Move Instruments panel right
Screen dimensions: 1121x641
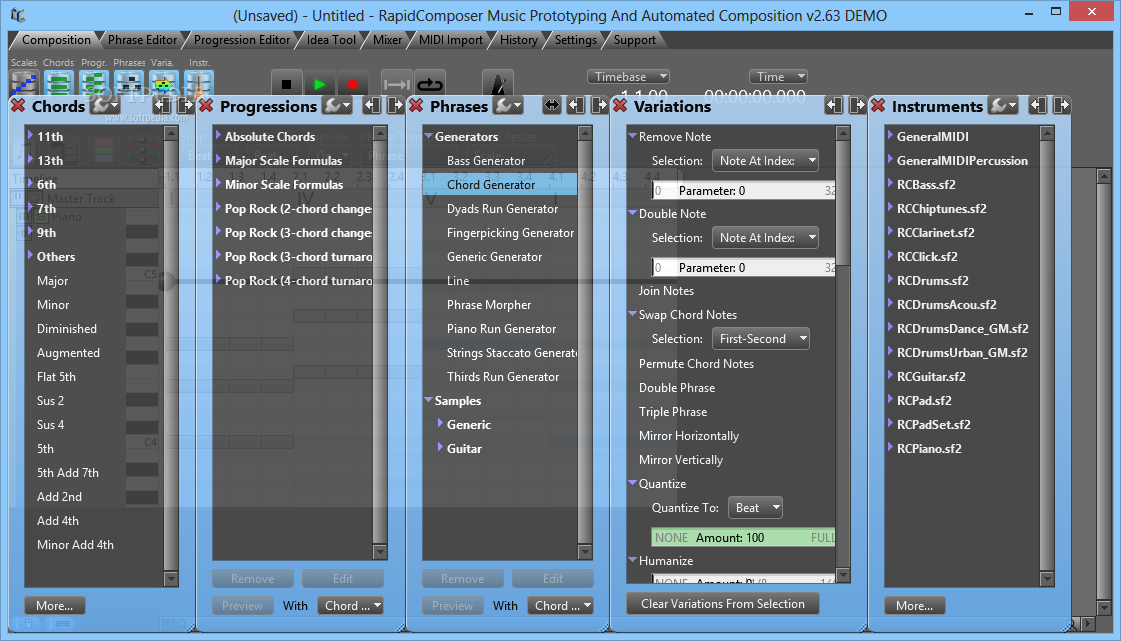(x=1062, y=106)
